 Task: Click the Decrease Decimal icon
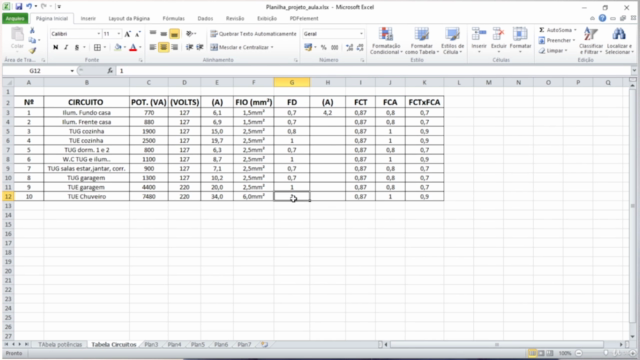coord(360,47)
